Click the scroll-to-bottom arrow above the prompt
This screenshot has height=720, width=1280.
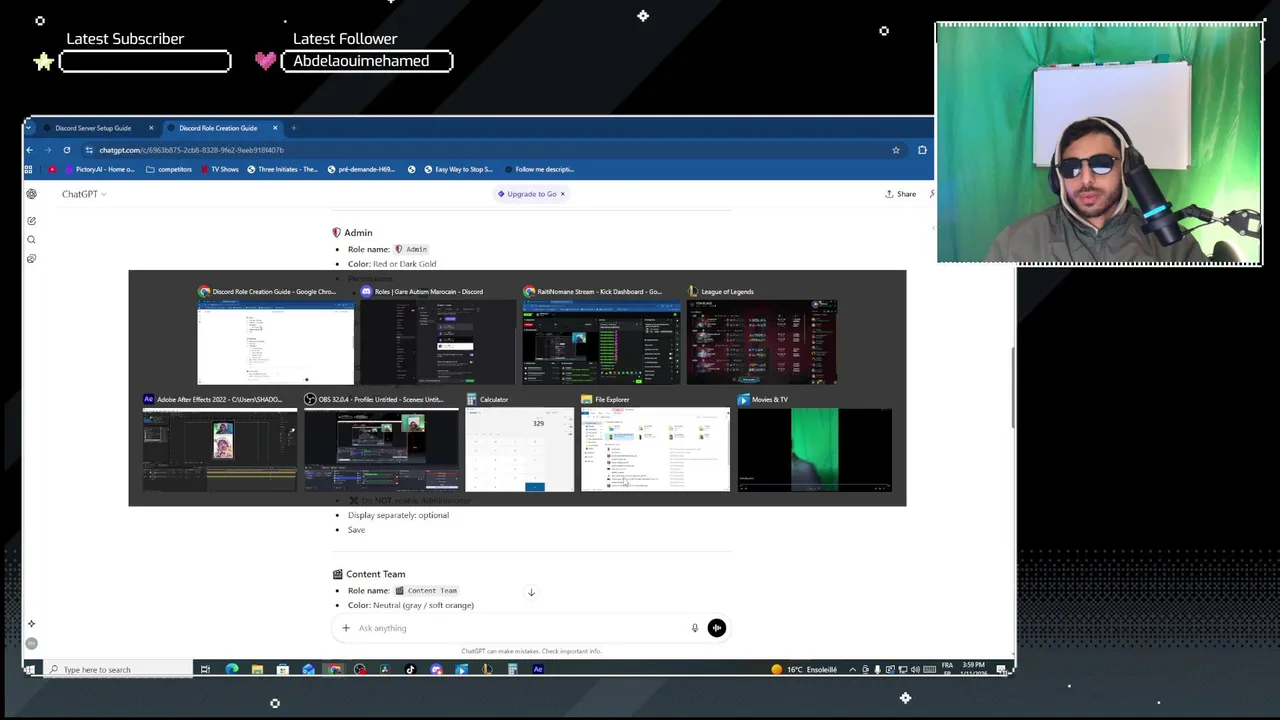click(x=531, y=592)
